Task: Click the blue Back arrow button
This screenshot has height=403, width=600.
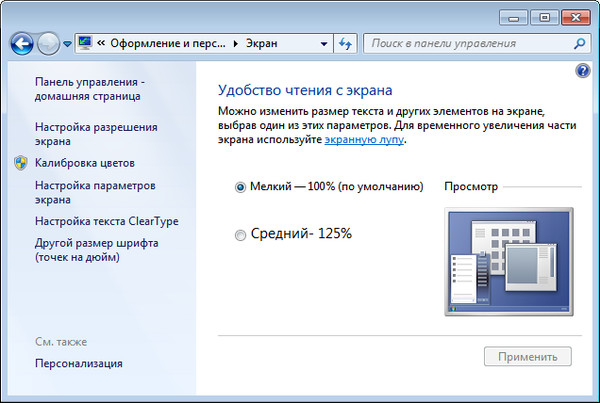Action: 22,44
